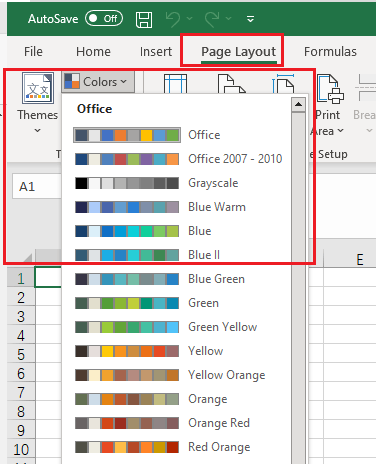Open the Insert tab
Viewport: 376px width, 464px height.
(156, 52)
